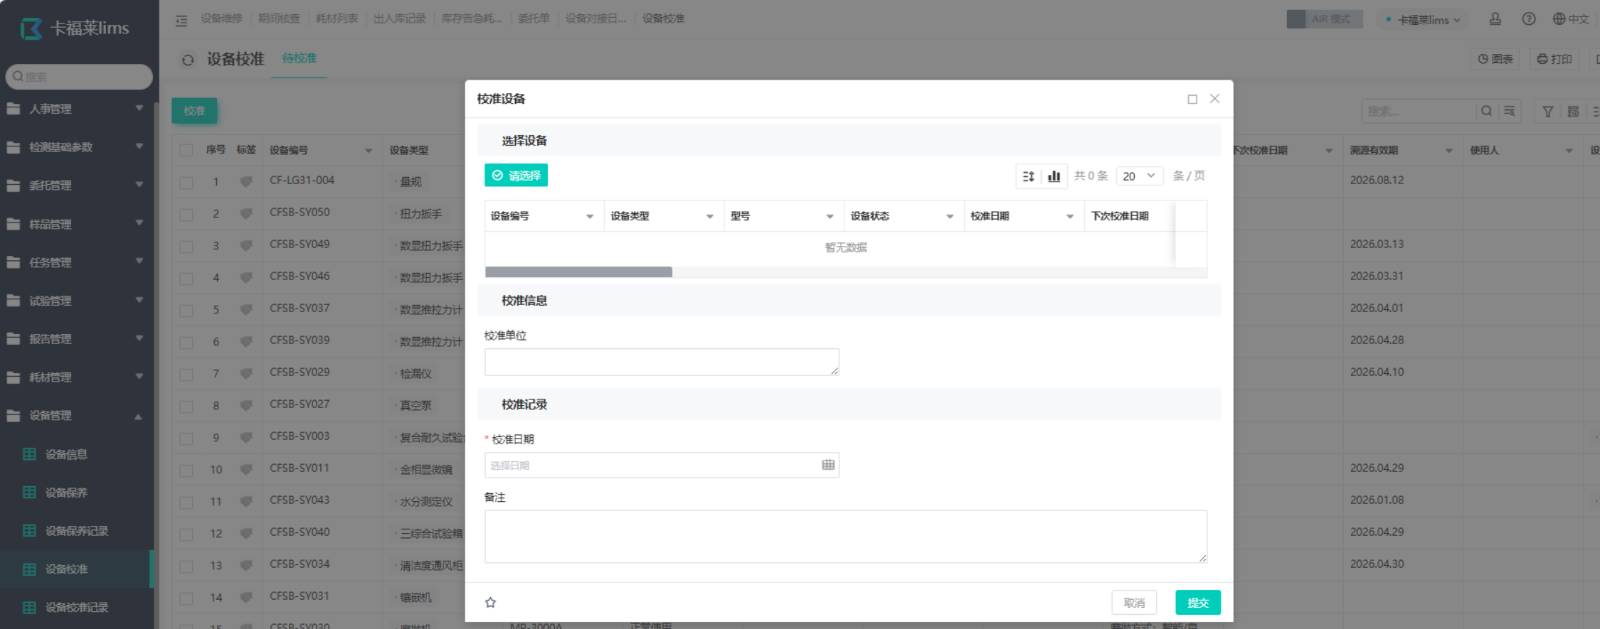
Task: Click calendar icon in 校准日期 field
Action: (x=828, y=465)
